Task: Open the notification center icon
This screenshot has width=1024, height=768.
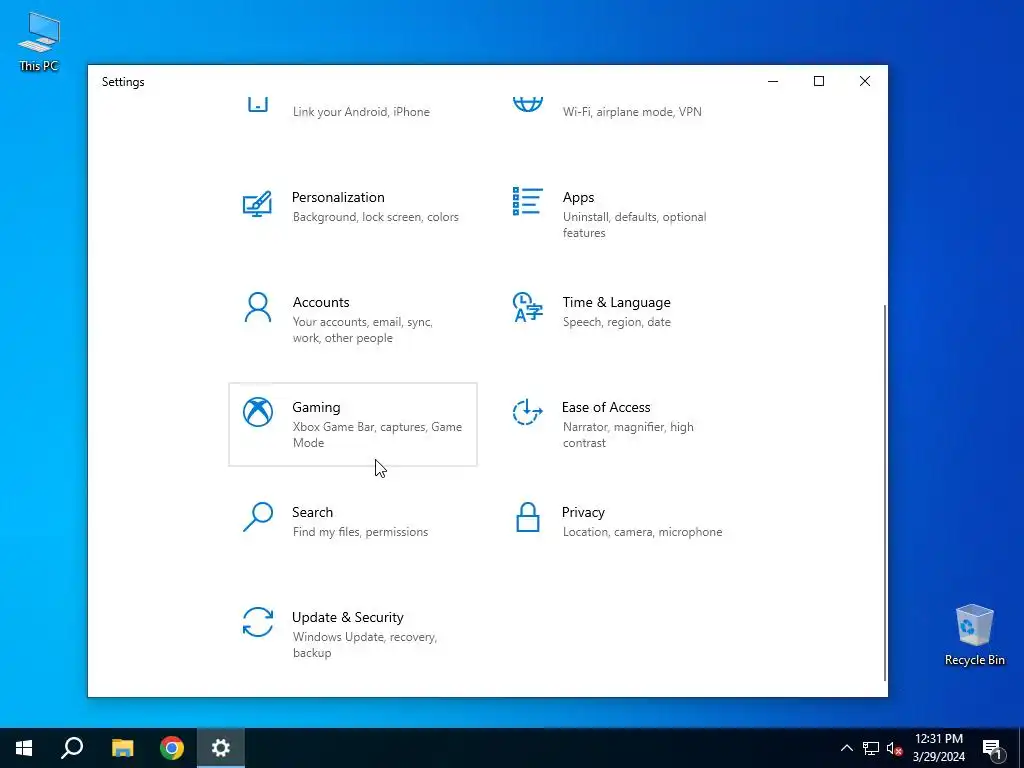Action: pyautogui.click(x=993, y=748)
